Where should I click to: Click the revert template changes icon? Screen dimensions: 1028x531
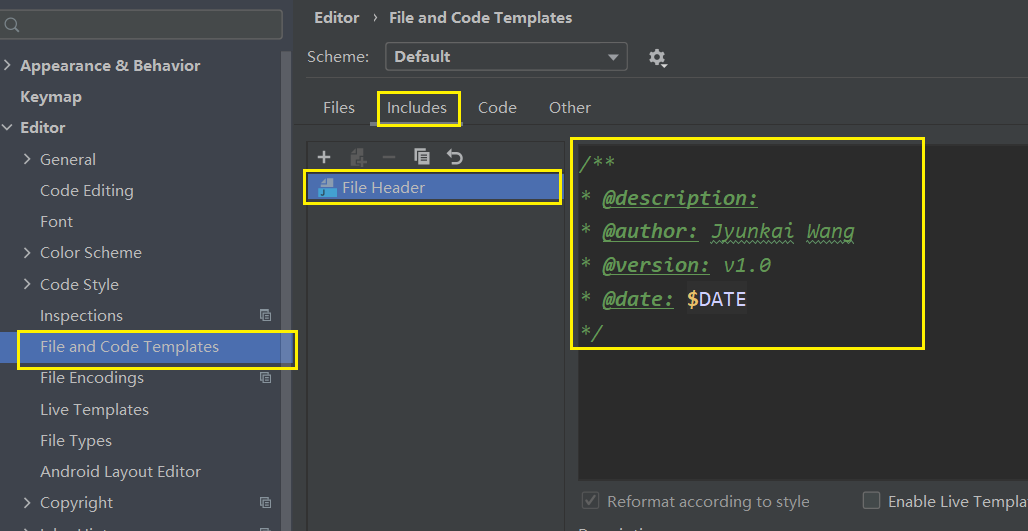tap(455, 157)
